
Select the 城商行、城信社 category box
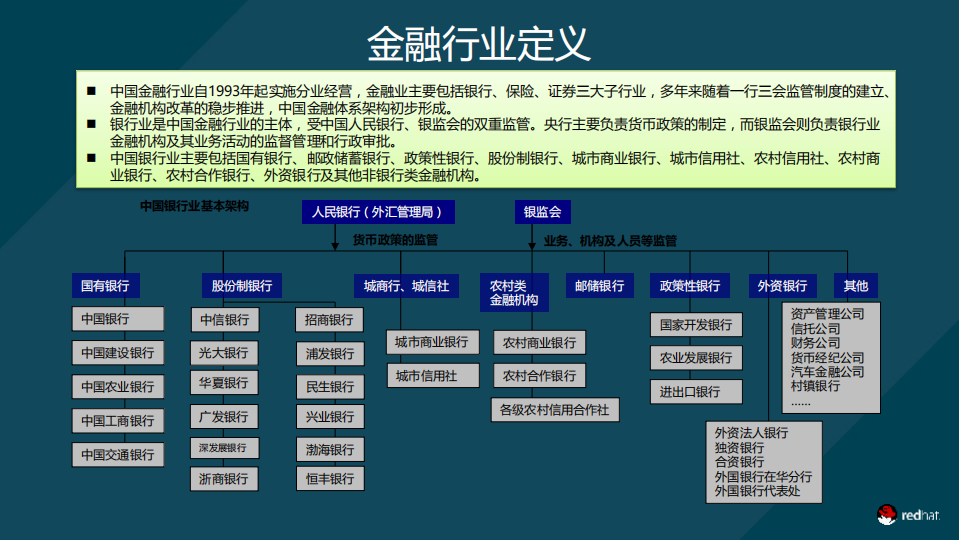pos(406,286)
